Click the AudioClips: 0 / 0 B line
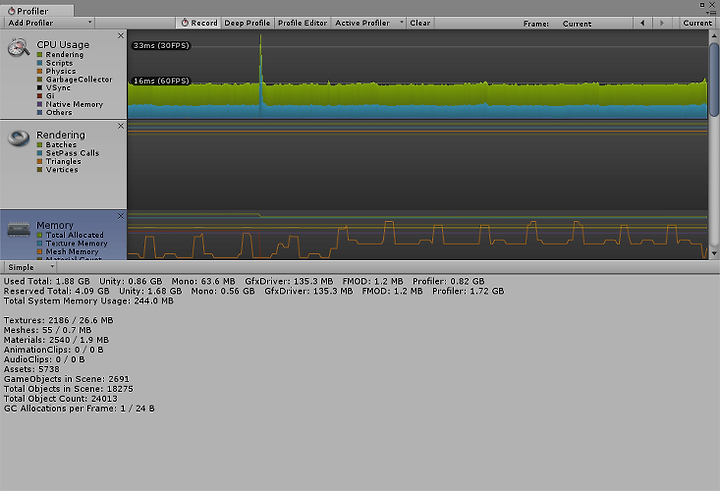This screenshot has width=720, height=491. (x=45, y=360)
